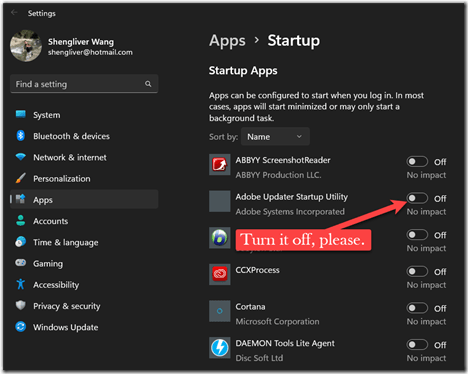Select Windows Update label
This screenshot has height=374, width=468.
coord(65,327)
